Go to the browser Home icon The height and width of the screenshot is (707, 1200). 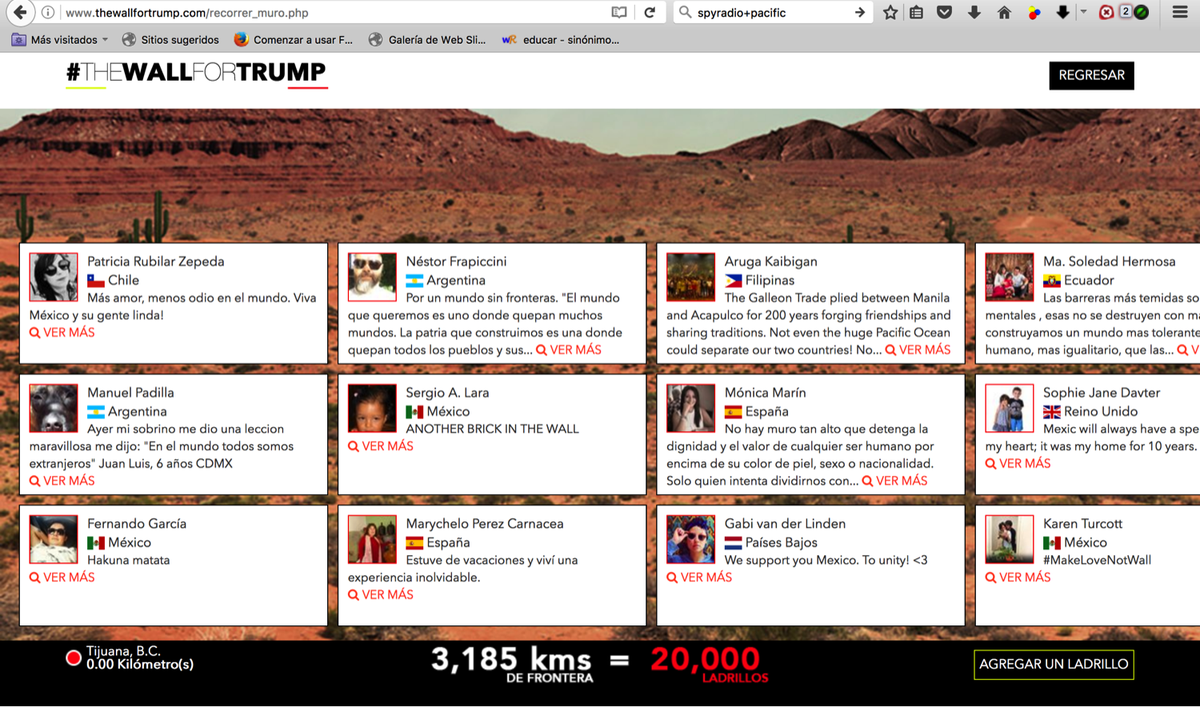pos(1004,13)
